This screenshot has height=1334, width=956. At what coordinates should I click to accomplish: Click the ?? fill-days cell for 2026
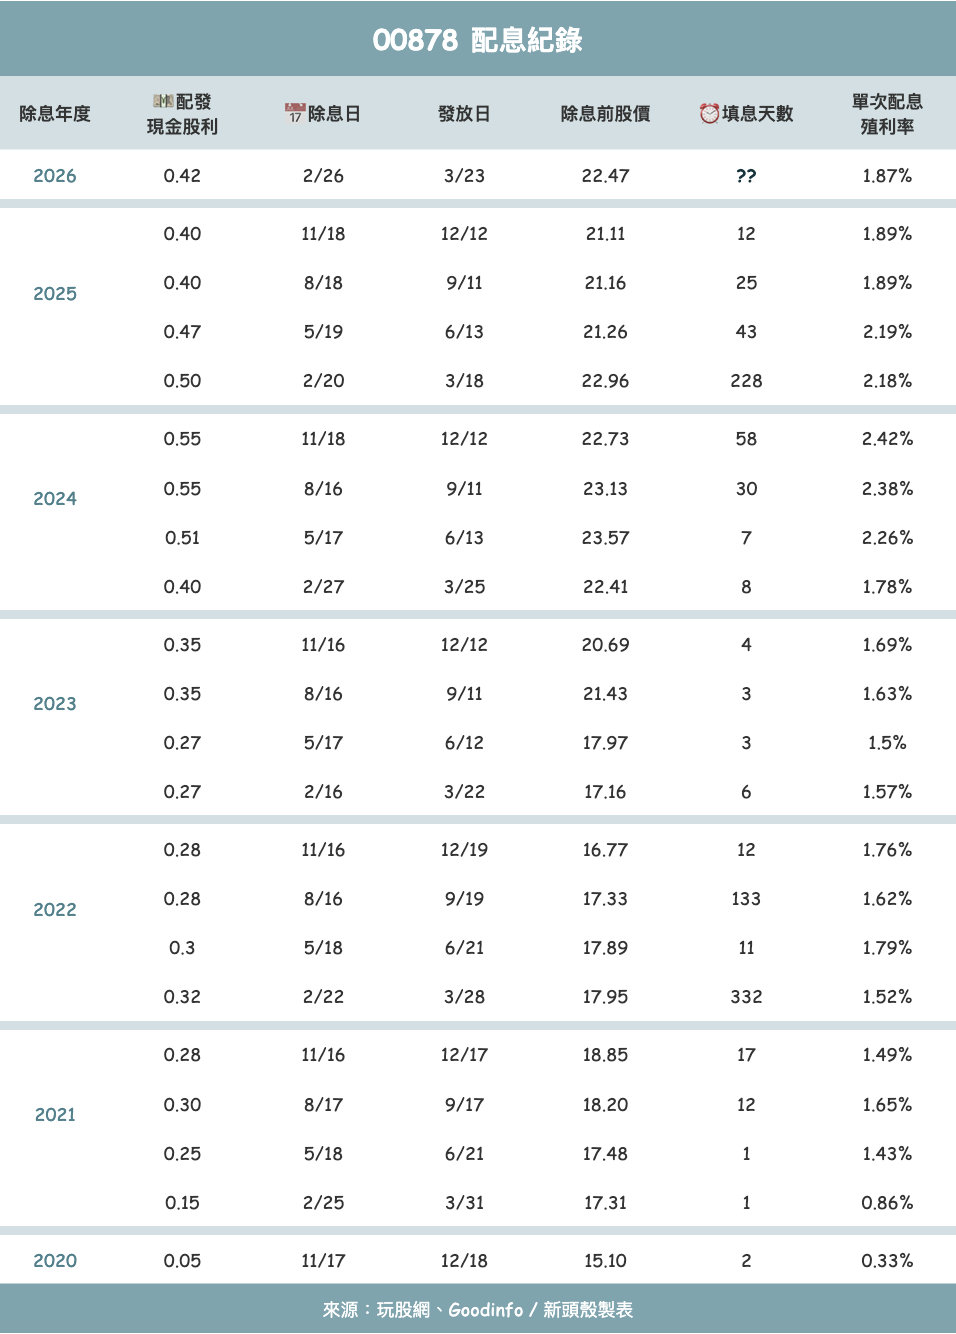coord(746,176)
